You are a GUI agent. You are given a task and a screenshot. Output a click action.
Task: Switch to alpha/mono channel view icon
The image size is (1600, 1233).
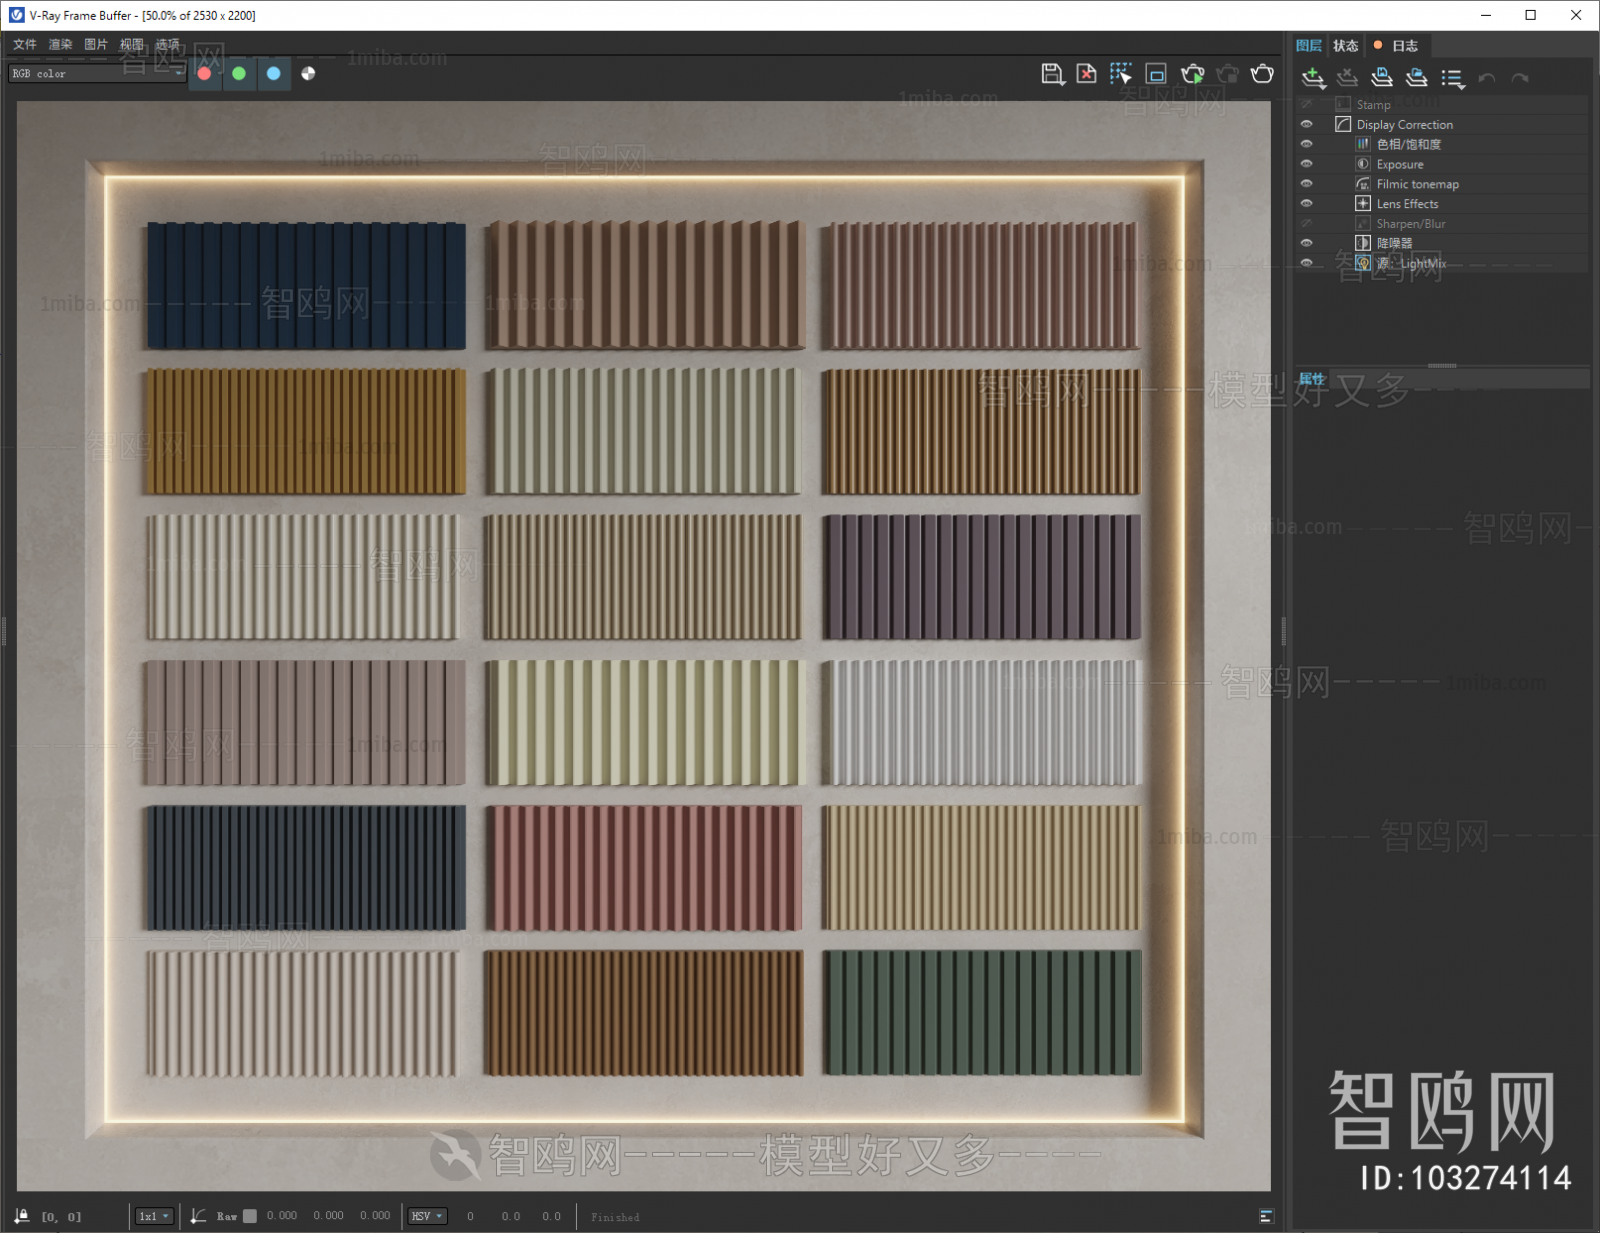308,73
